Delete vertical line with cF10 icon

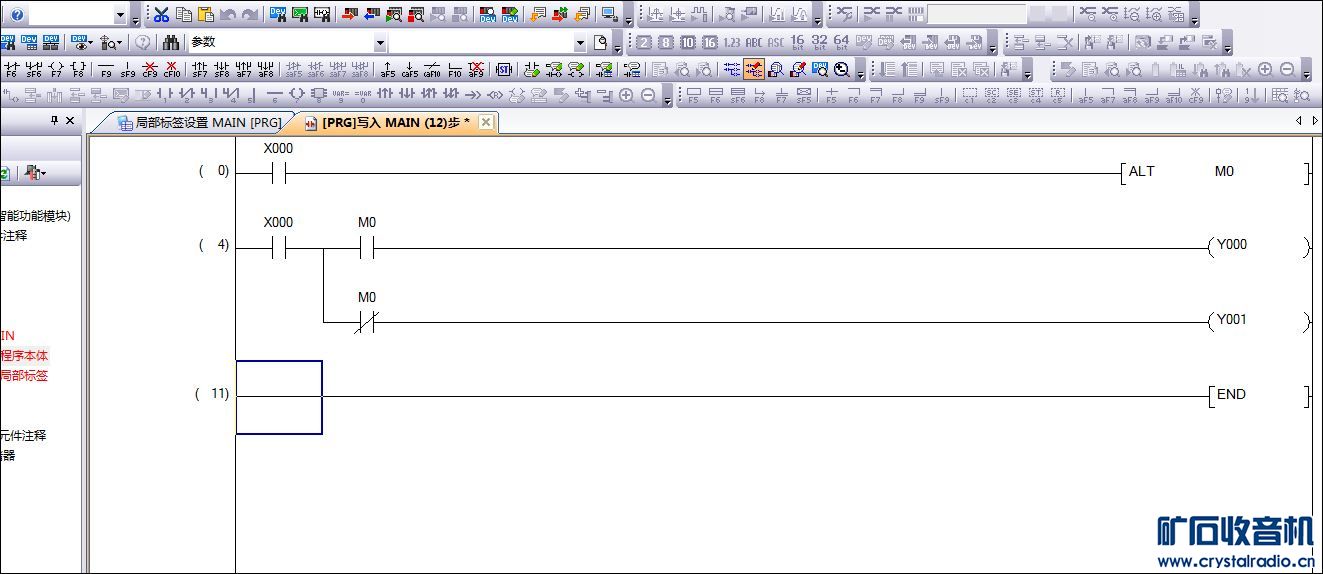pos(172,71)
